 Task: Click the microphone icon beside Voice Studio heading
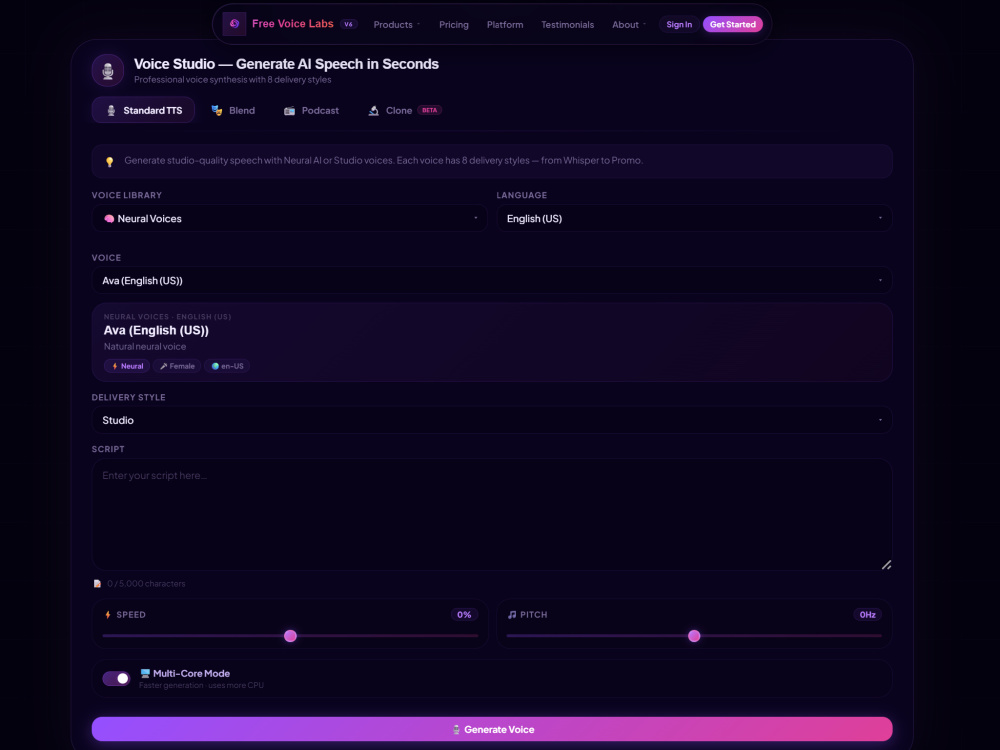108,70
